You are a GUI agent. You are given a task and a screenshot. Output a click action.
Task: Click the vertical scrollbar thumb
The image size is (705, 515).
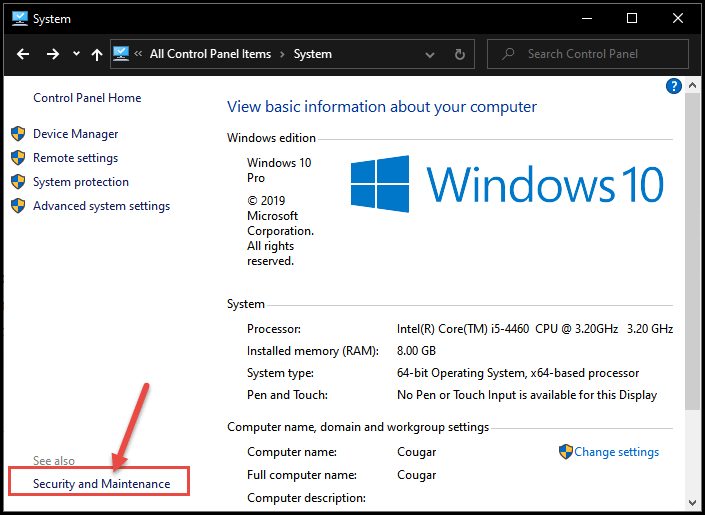(x=692, y=251)
